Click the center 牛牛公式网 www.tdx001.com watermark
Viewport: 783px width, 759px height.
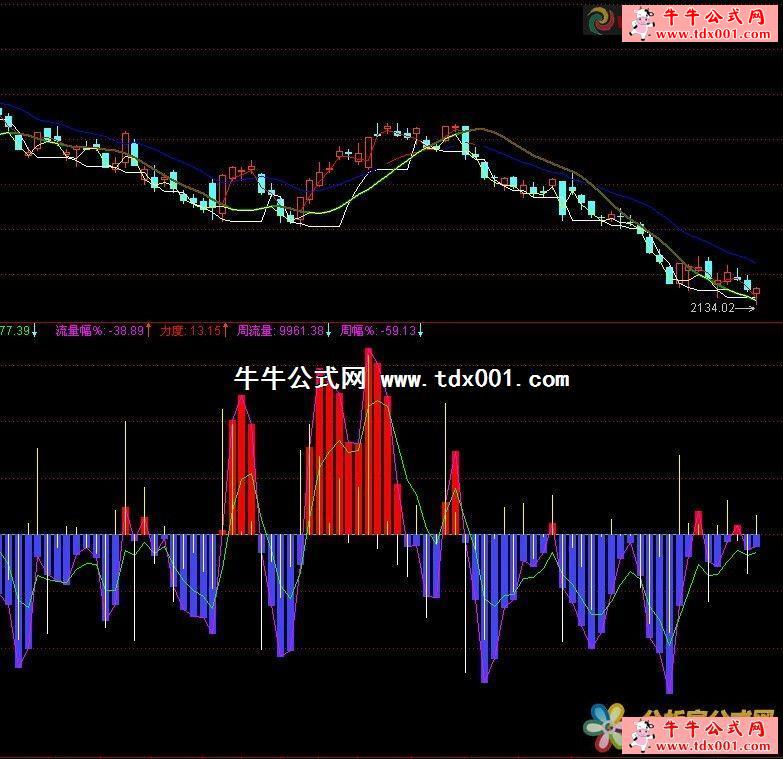pos(401,379)
